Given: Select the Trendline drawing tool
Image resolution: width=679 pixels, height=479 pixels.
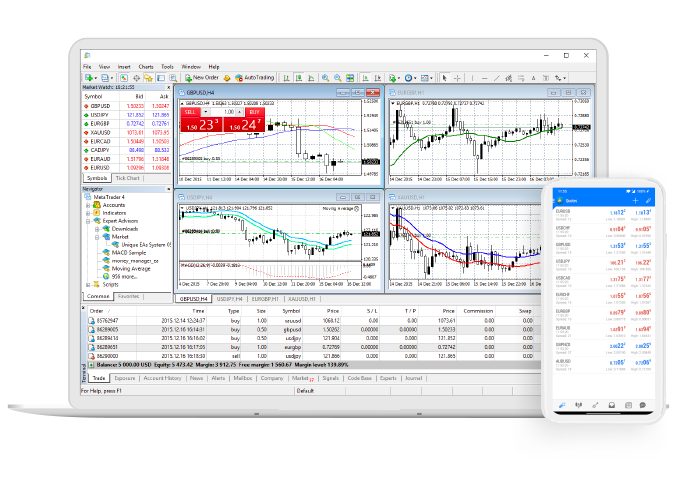Looking at the screenshot, I should (497, 78).
